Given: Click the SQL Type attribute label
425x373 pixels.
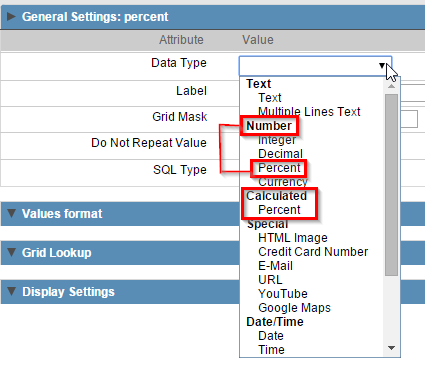Looking at the screenshot, I should pos(180,170).
